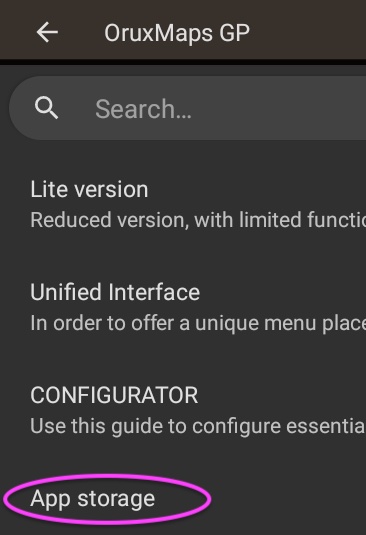
Task: Go back using the arrow icon
Action: pyautogui.click(x=47, y=32)
